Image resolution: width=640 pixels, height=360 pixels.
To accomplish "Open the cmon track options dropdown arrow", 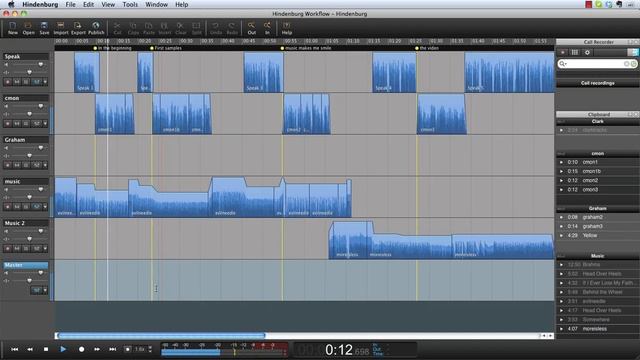I will click(x=45, y=124).
